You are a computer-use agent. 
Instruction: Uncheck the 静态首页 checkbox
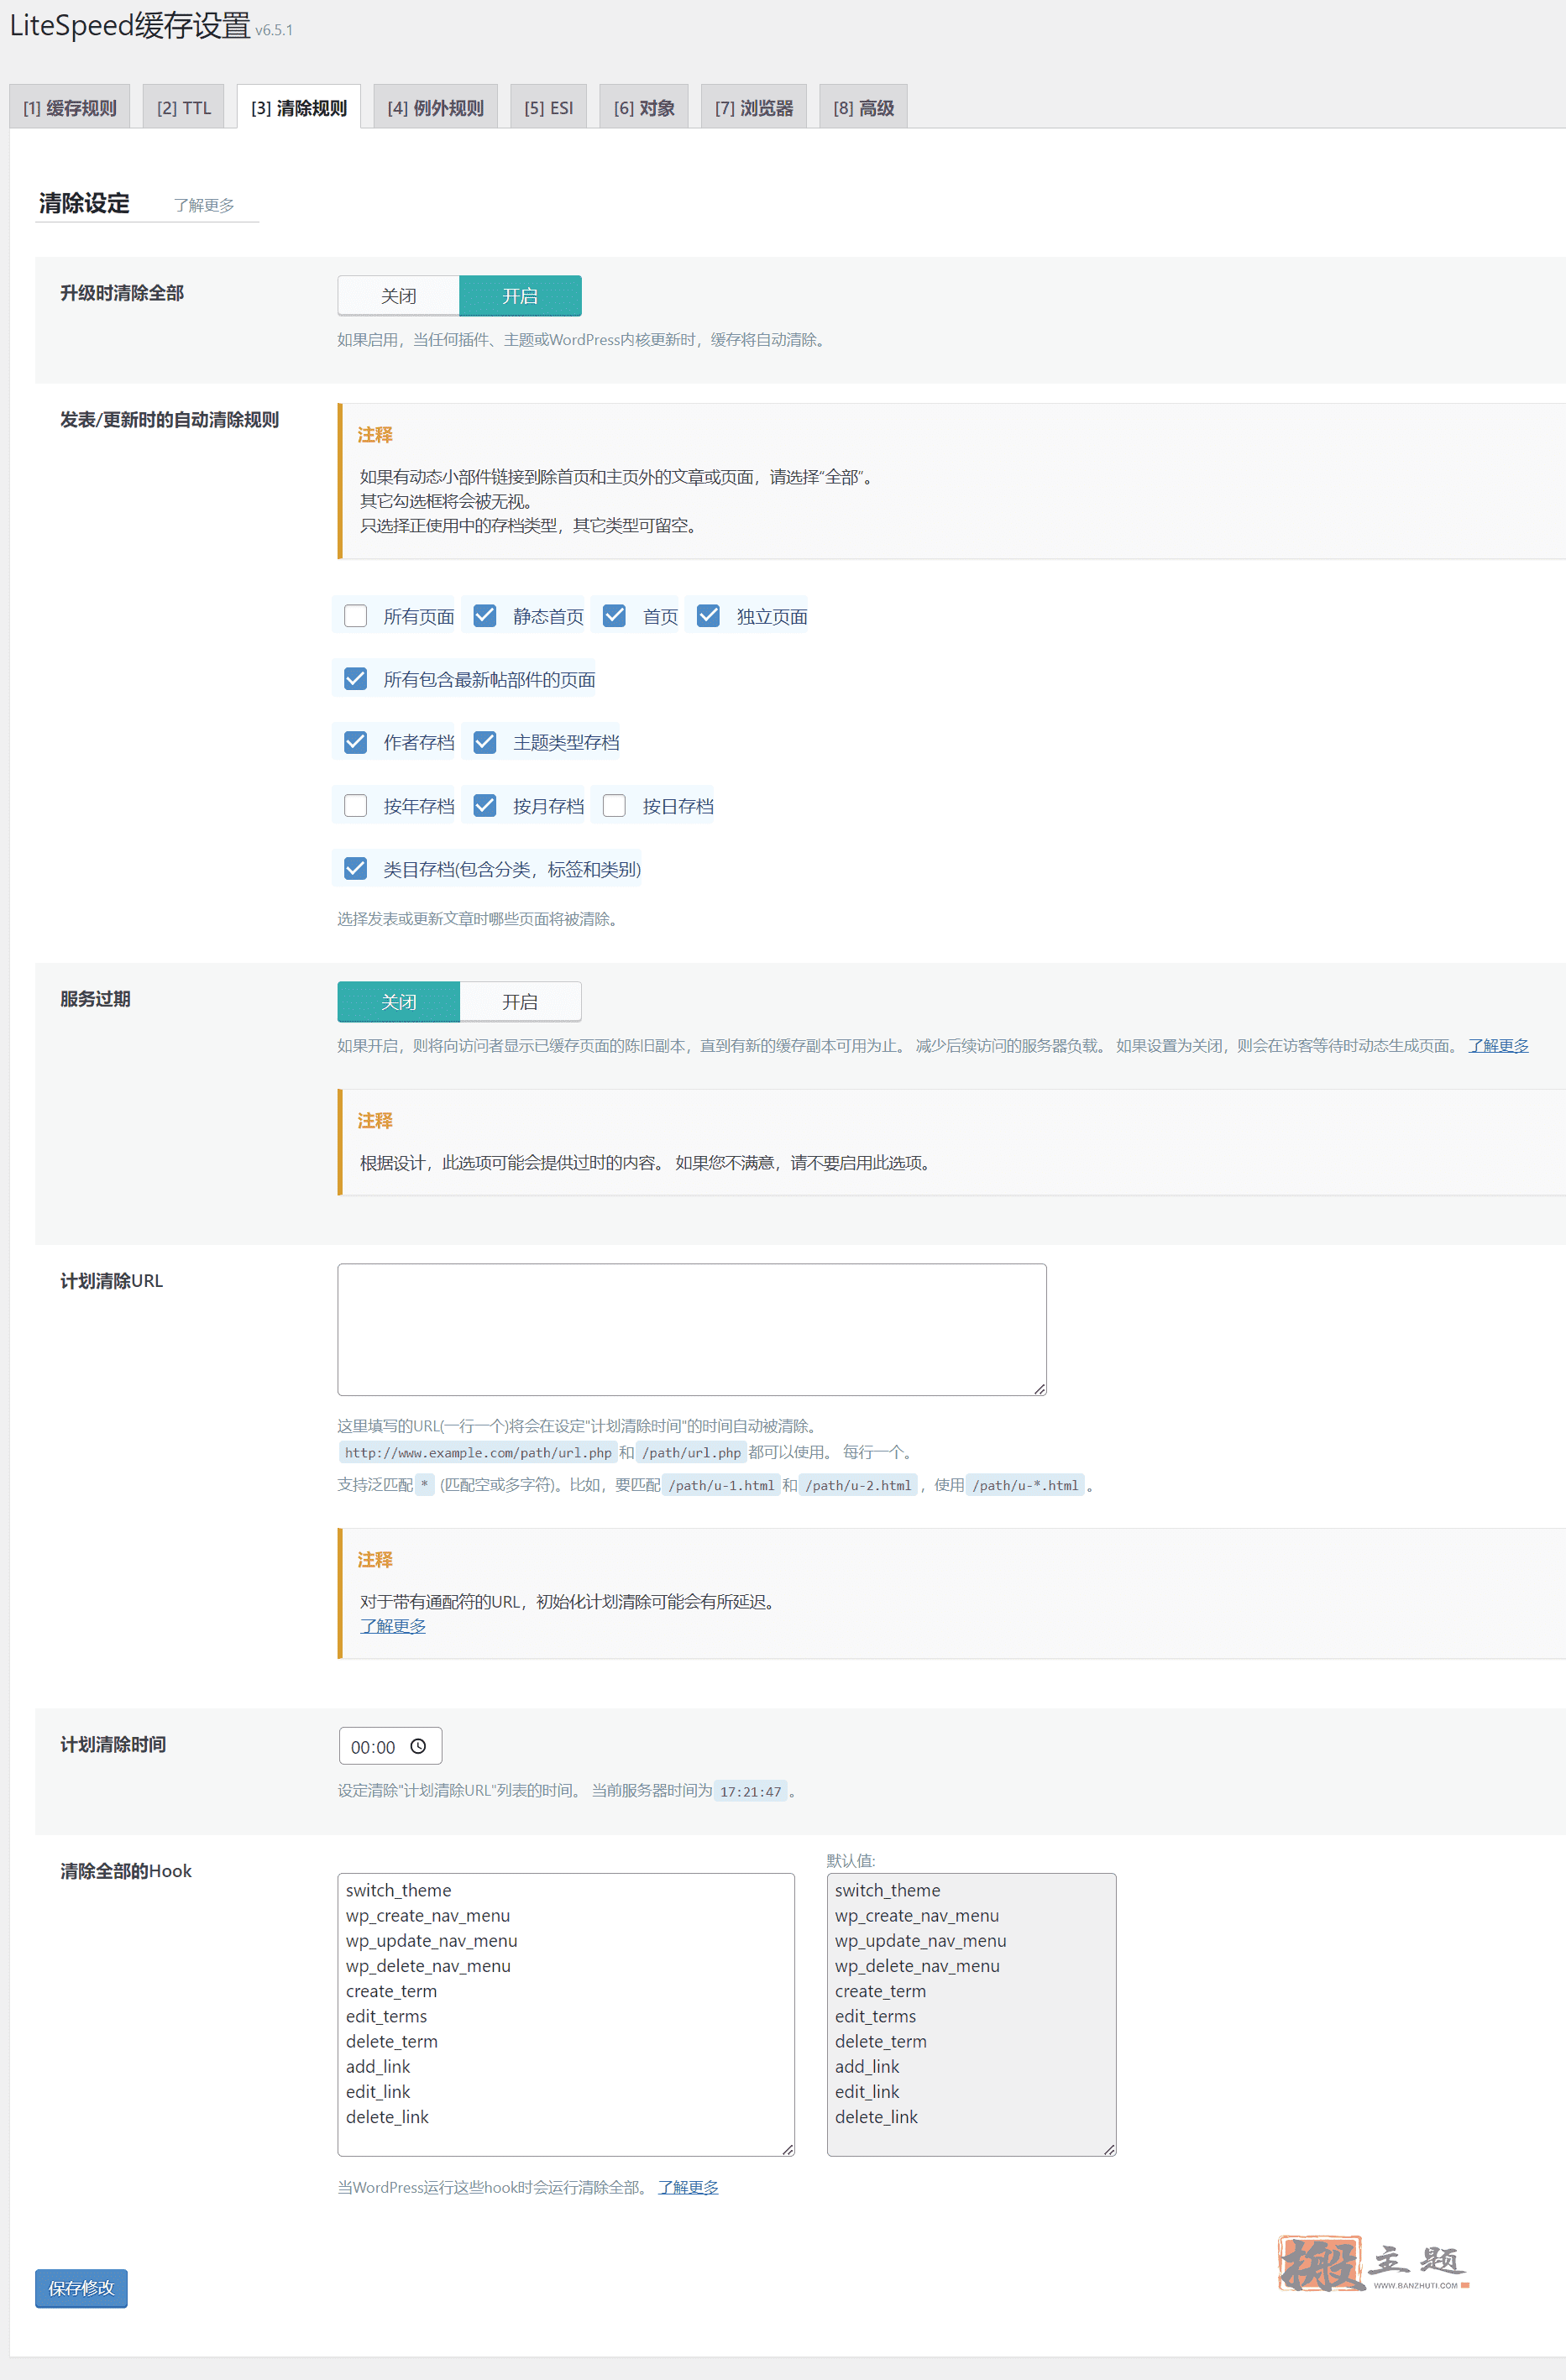485,616
